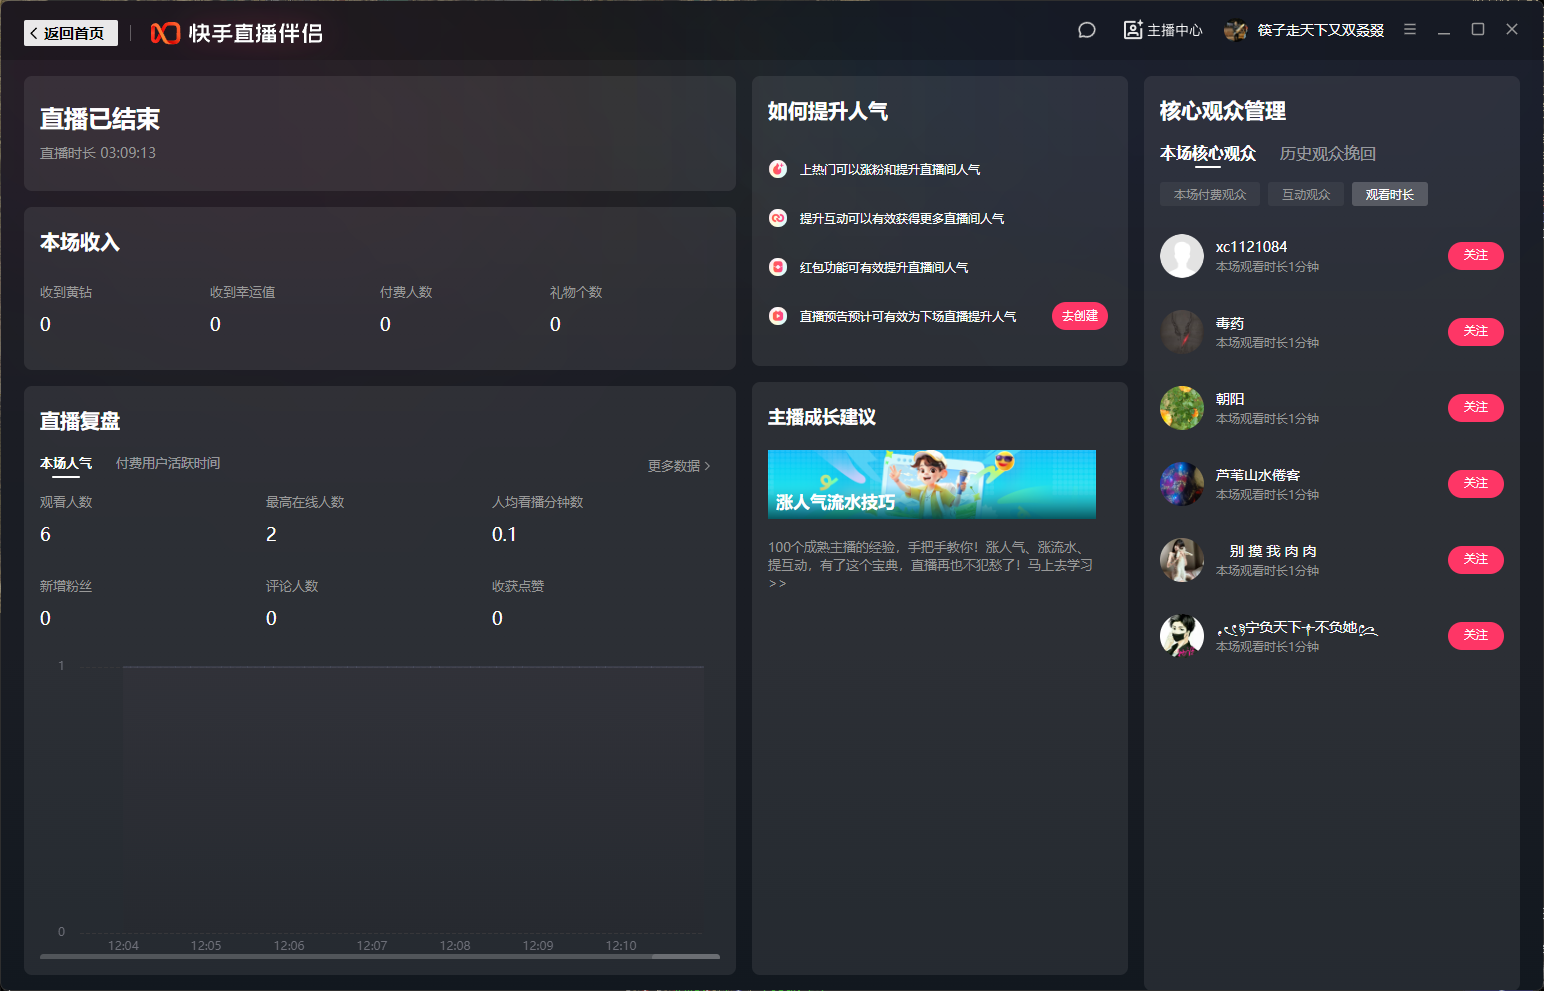Follow viewer xc1121084 with 关注
The height and width of the screenshot is (991, 1544).
pyautogui.click(x=1476, y=256)
